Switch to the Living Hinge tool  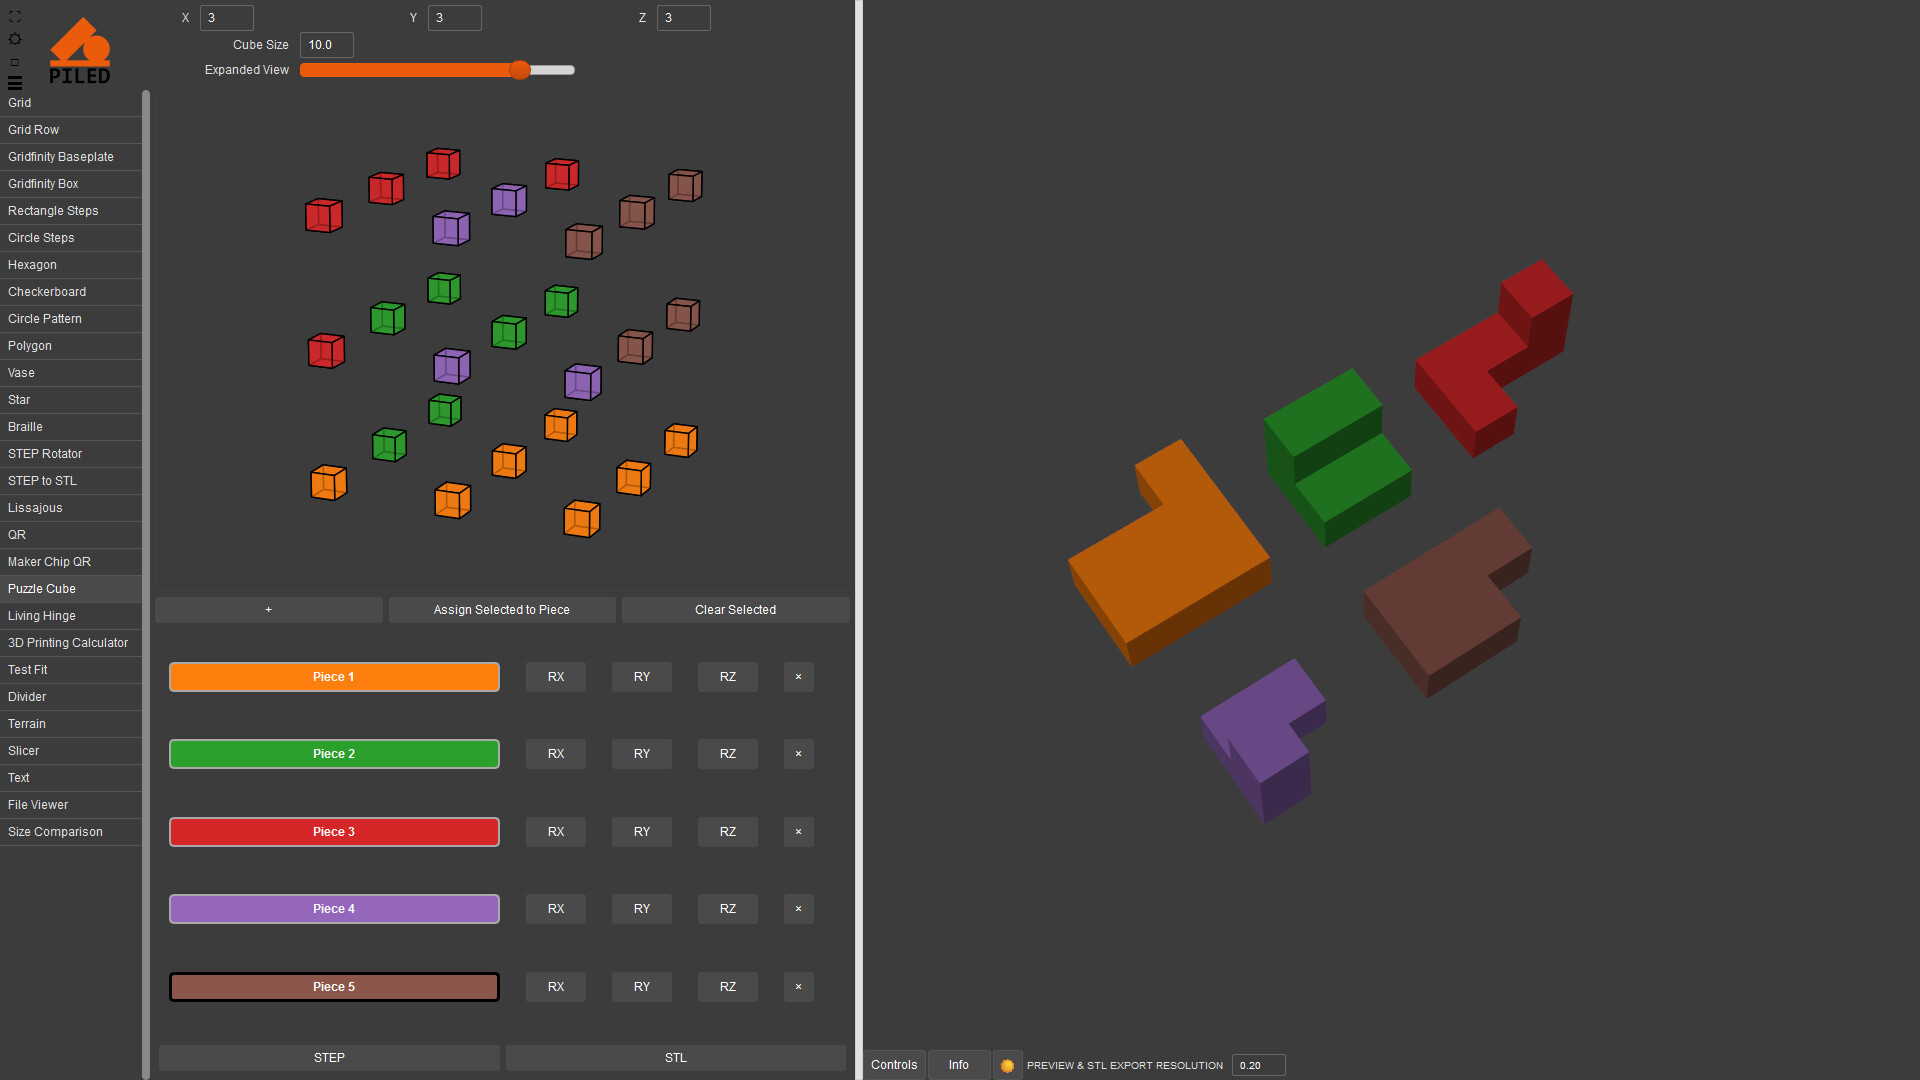42,616
